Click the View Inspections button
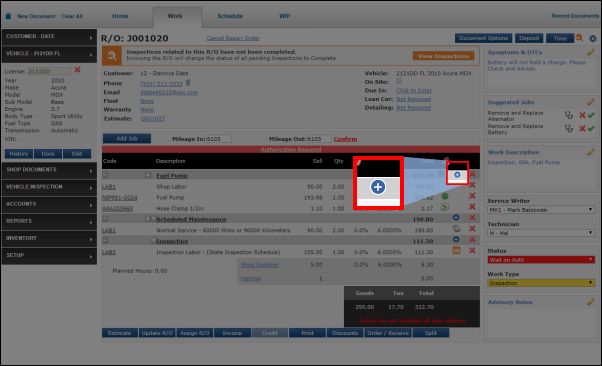This screenshot has height=366, width=602. [x=443, y=56]
